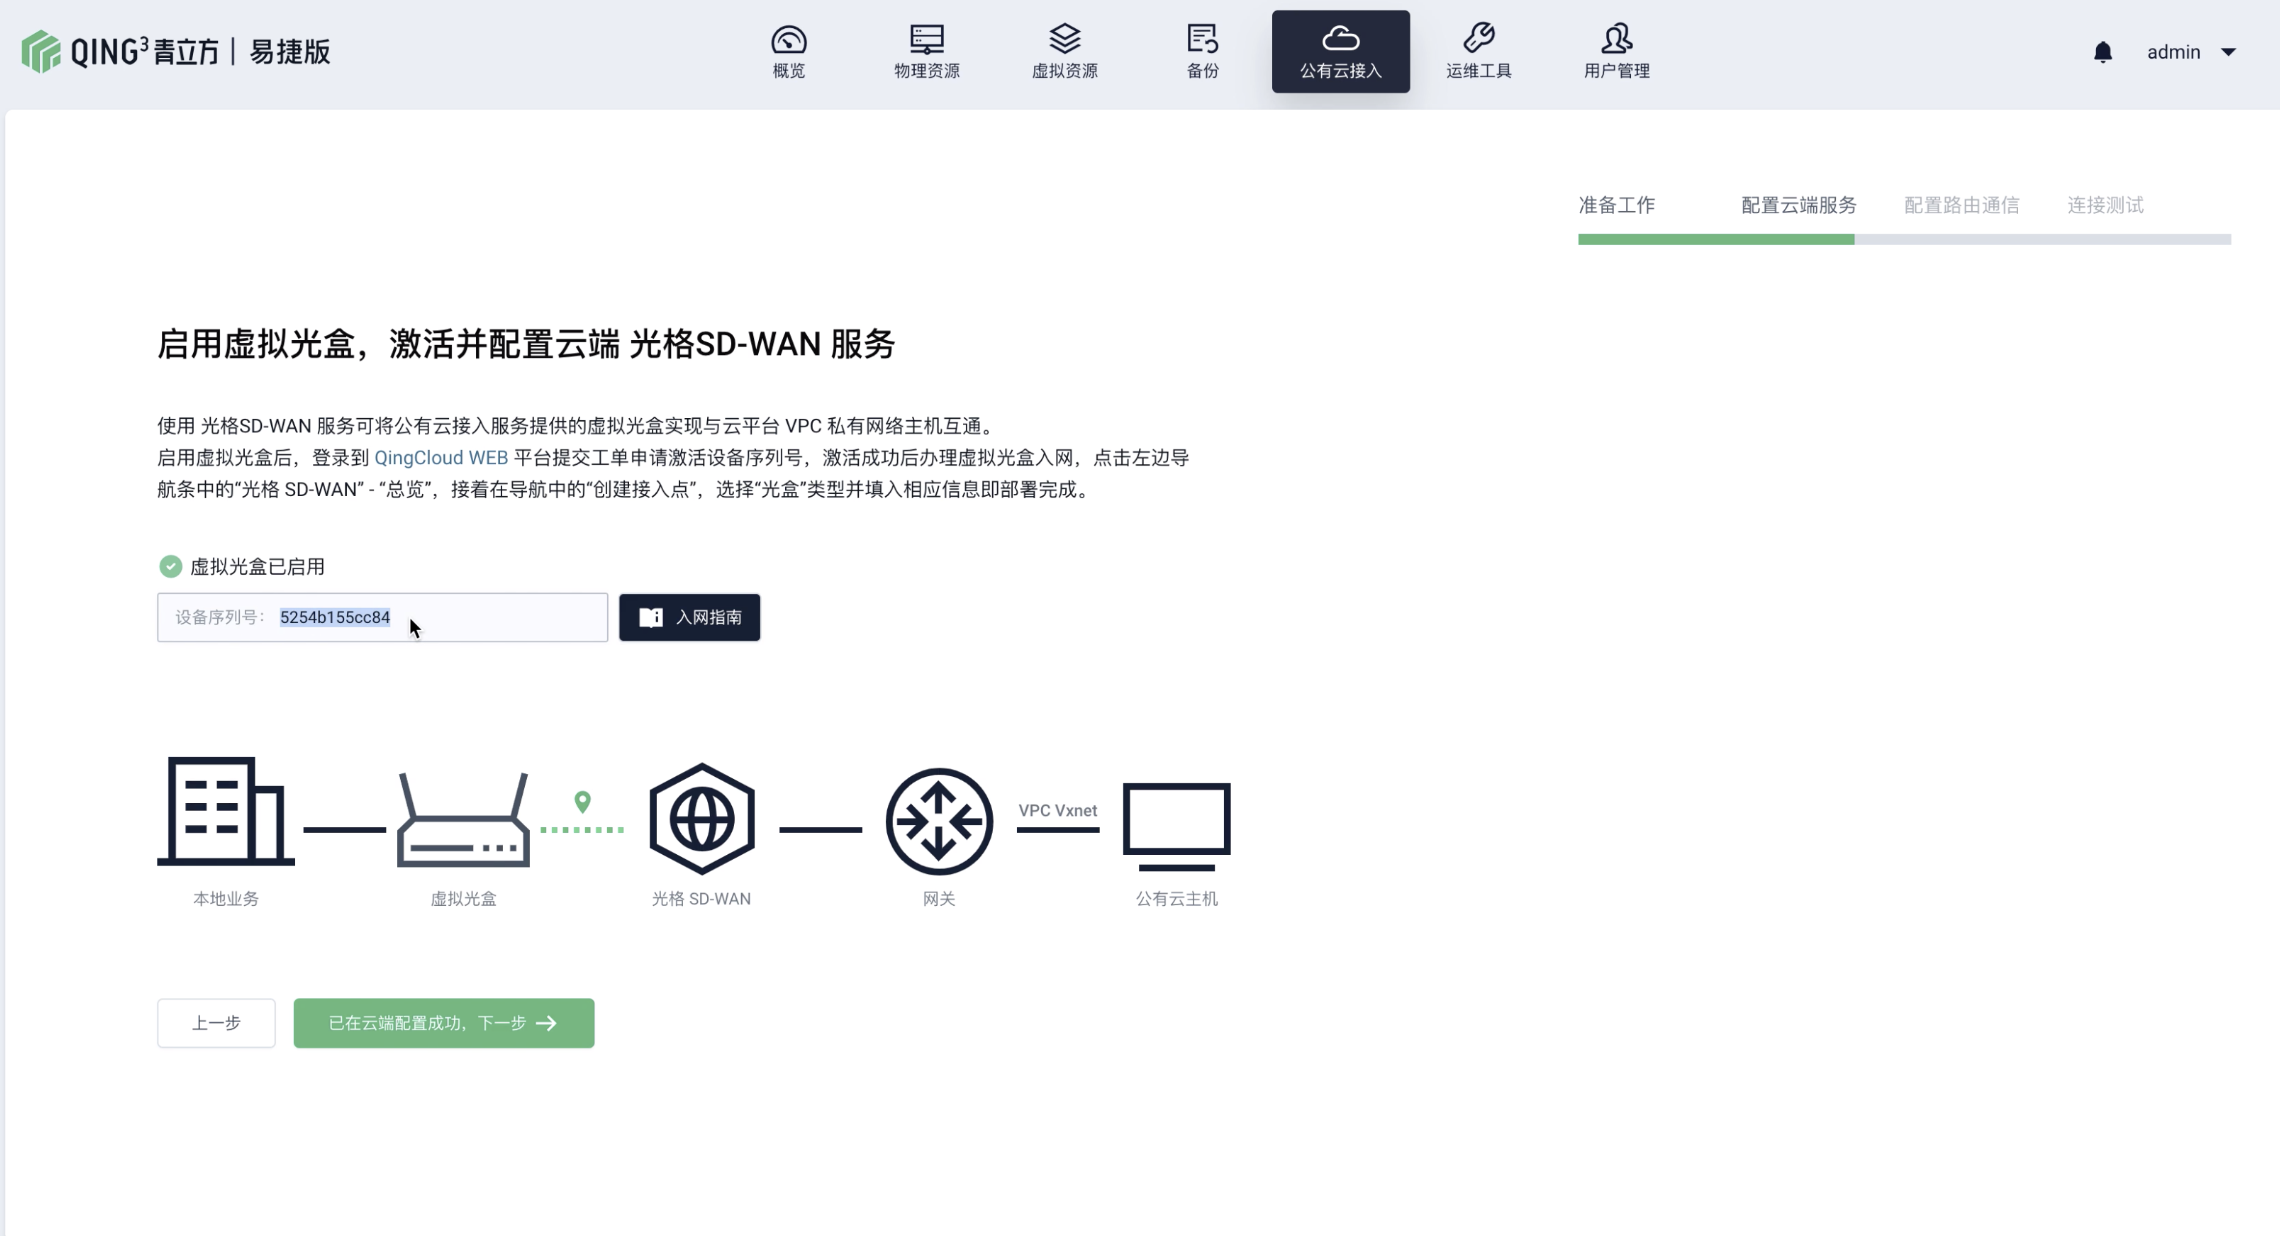2280x1236 pixels.
Task: Click the 光格 SD-WAN globe icon
Action: pos(701,819)
